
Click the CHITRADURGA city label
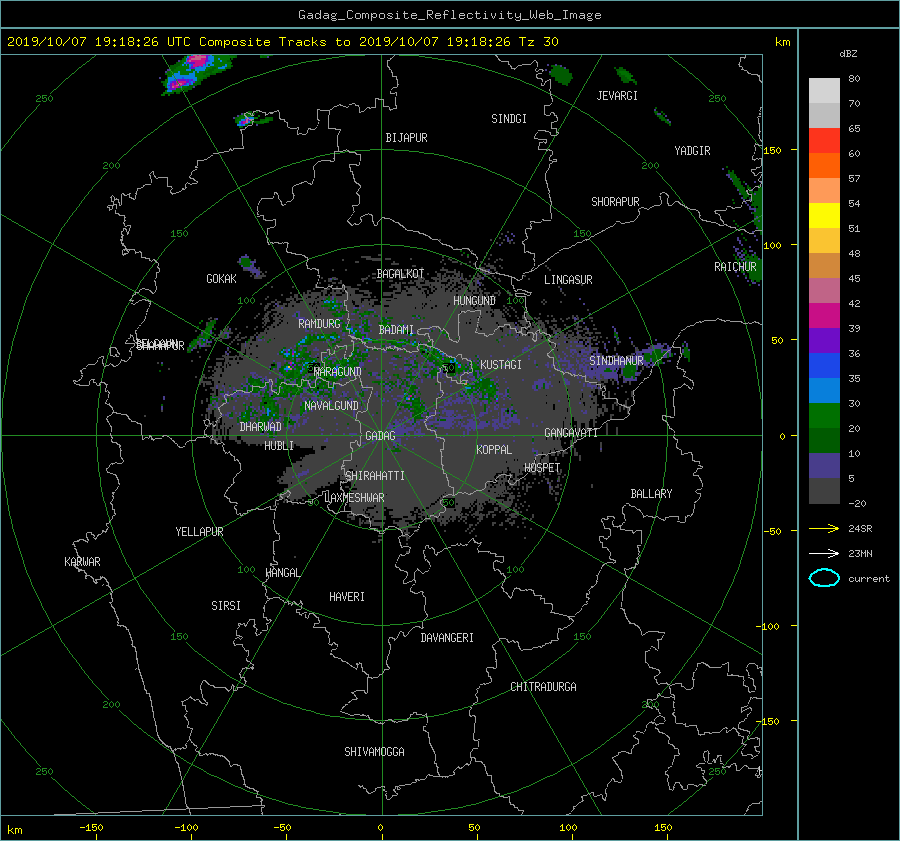pyautogui.click(x=543, y=687)
